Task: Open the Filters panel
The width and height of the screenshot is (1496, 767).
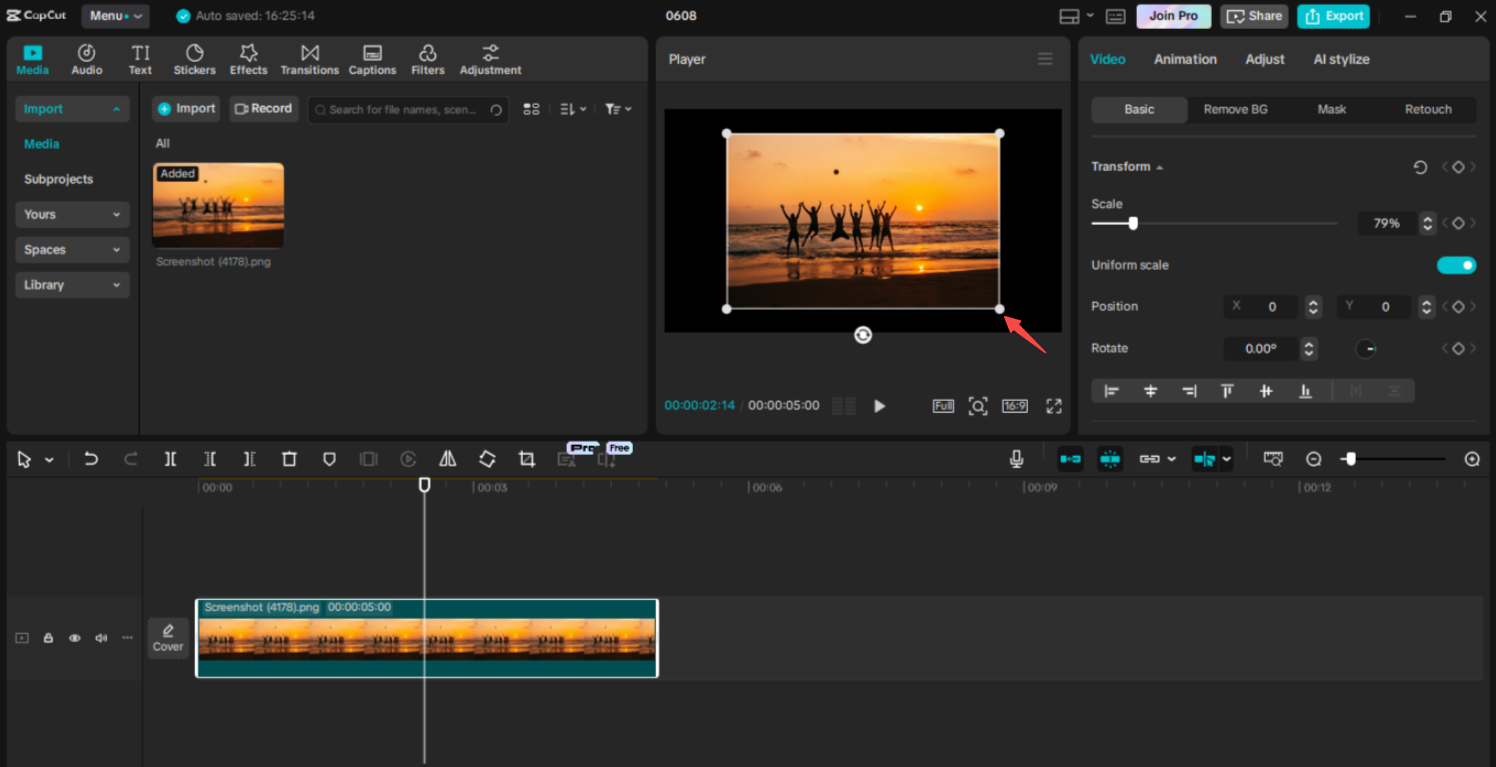Action: click(428, 58)
